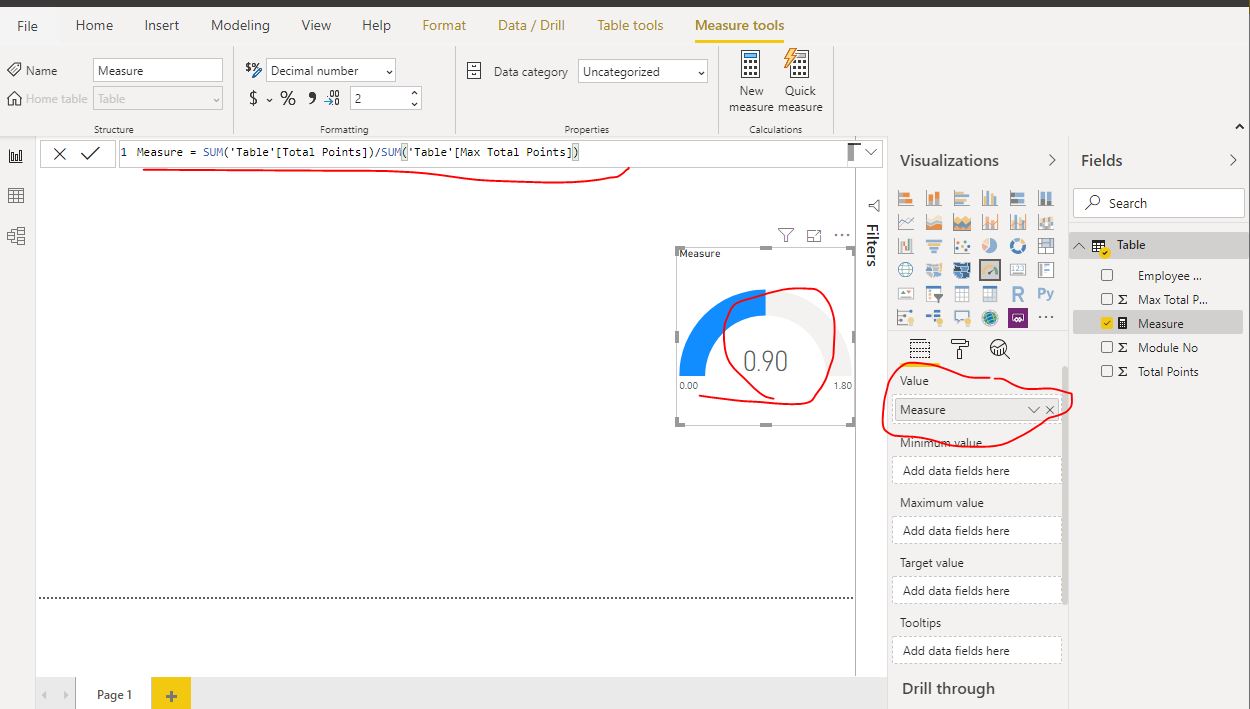Click the measure Name input field

pyautogui.click(x=158, y=70)
